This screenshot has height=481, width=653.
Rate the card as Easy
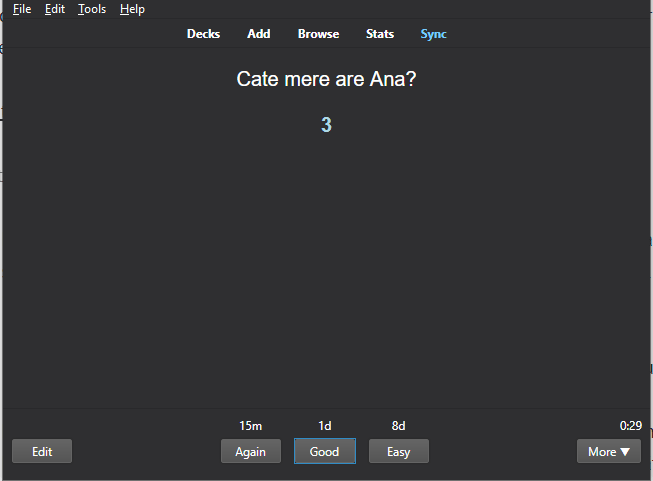click(x=398, y=452)
